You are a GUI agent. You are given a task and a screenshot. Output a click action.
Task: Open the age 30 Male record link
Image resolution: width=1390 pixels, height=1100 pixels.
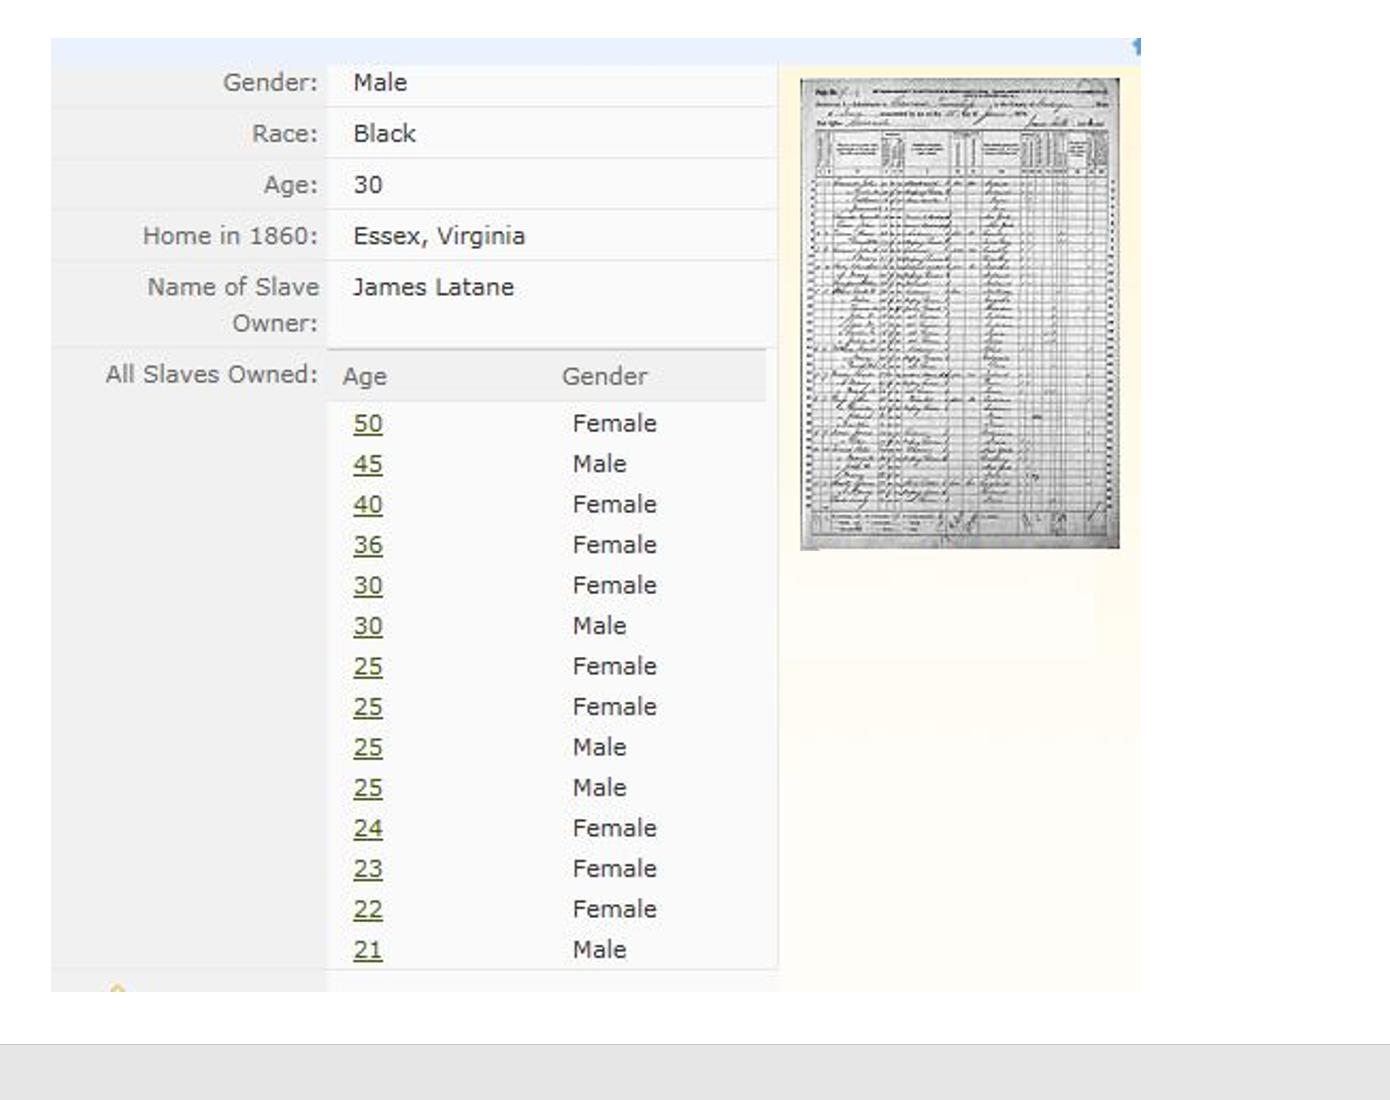(x=368, y=626)
